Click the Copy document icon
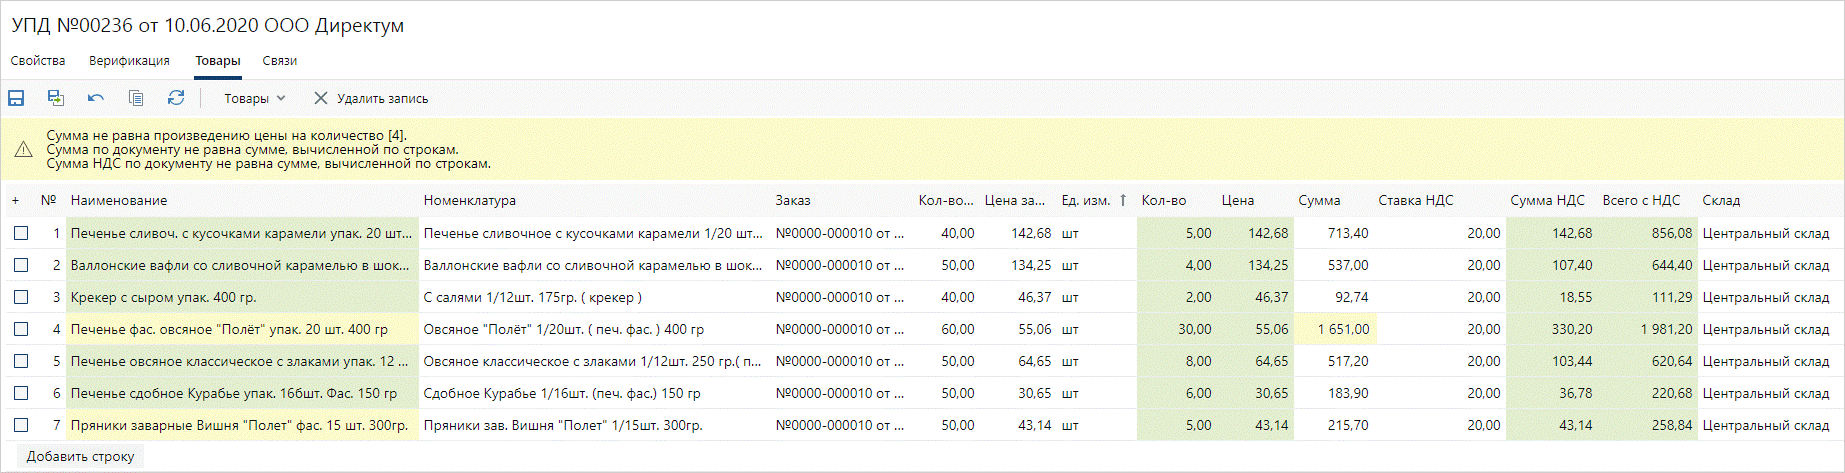This screenshot has width=1845, height=473. tap(136, 98)
